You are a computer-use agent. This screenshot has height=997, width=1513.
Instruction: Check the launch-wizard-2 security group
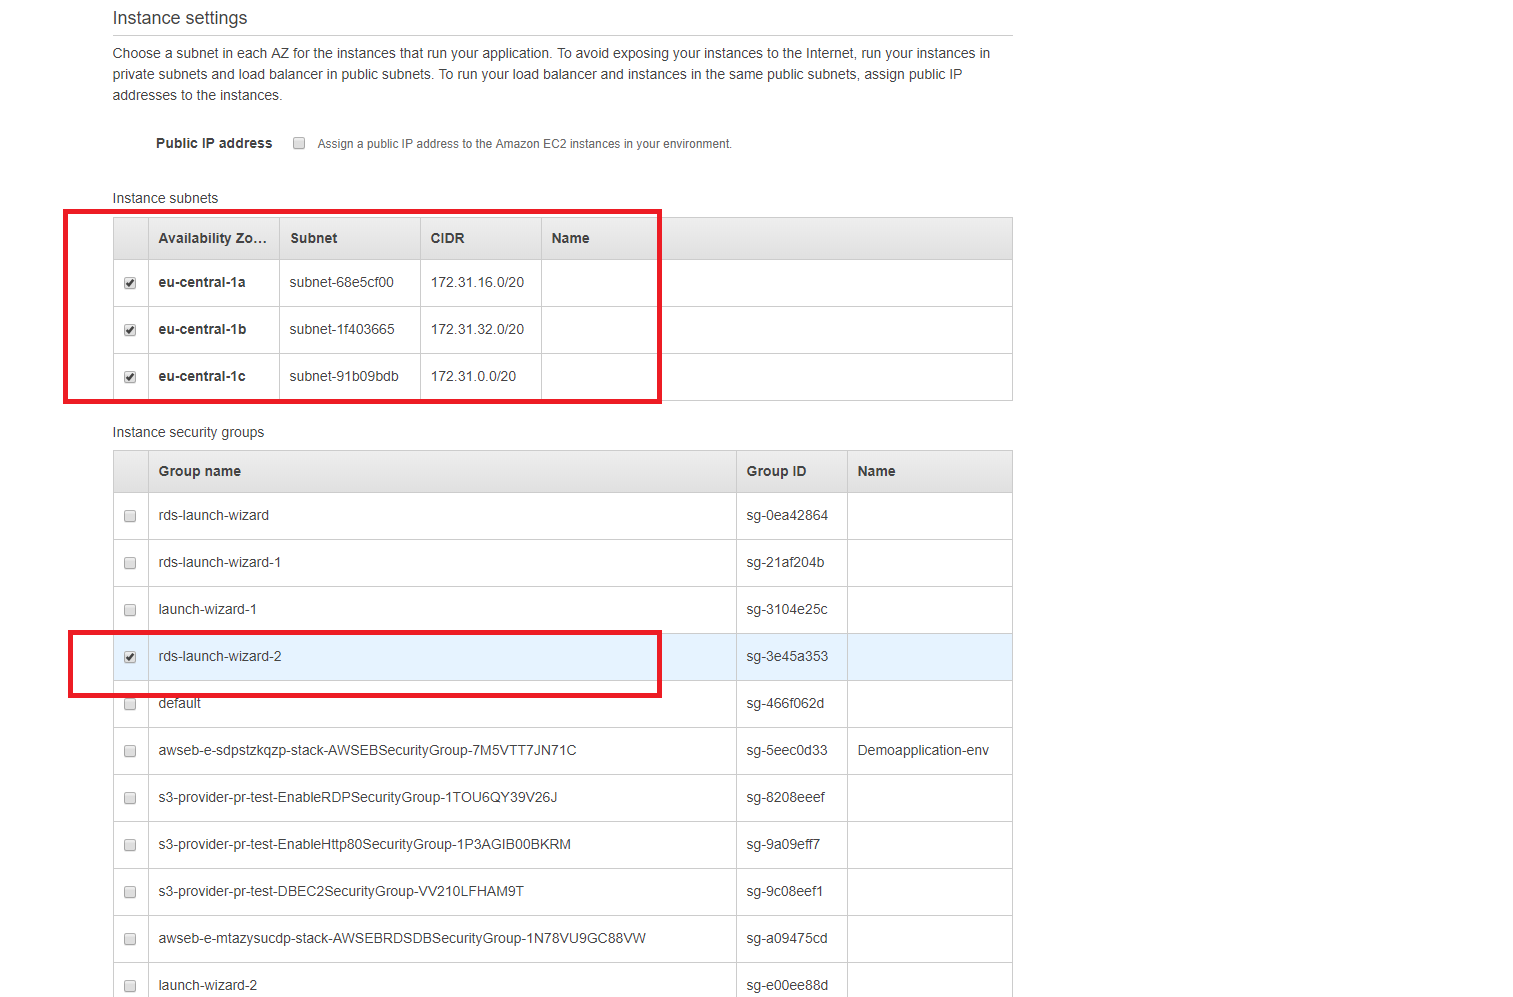[130, 986]
